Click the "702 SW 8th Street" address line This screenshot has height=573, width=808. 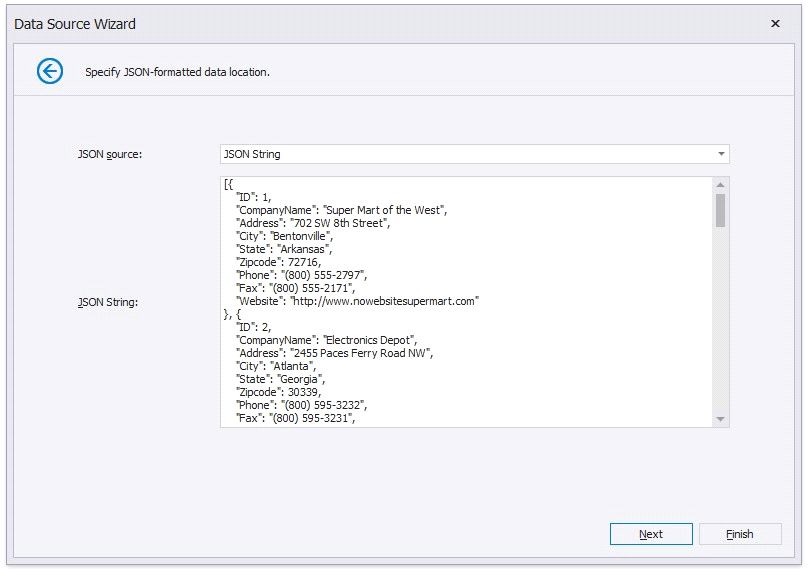point(312,222)
